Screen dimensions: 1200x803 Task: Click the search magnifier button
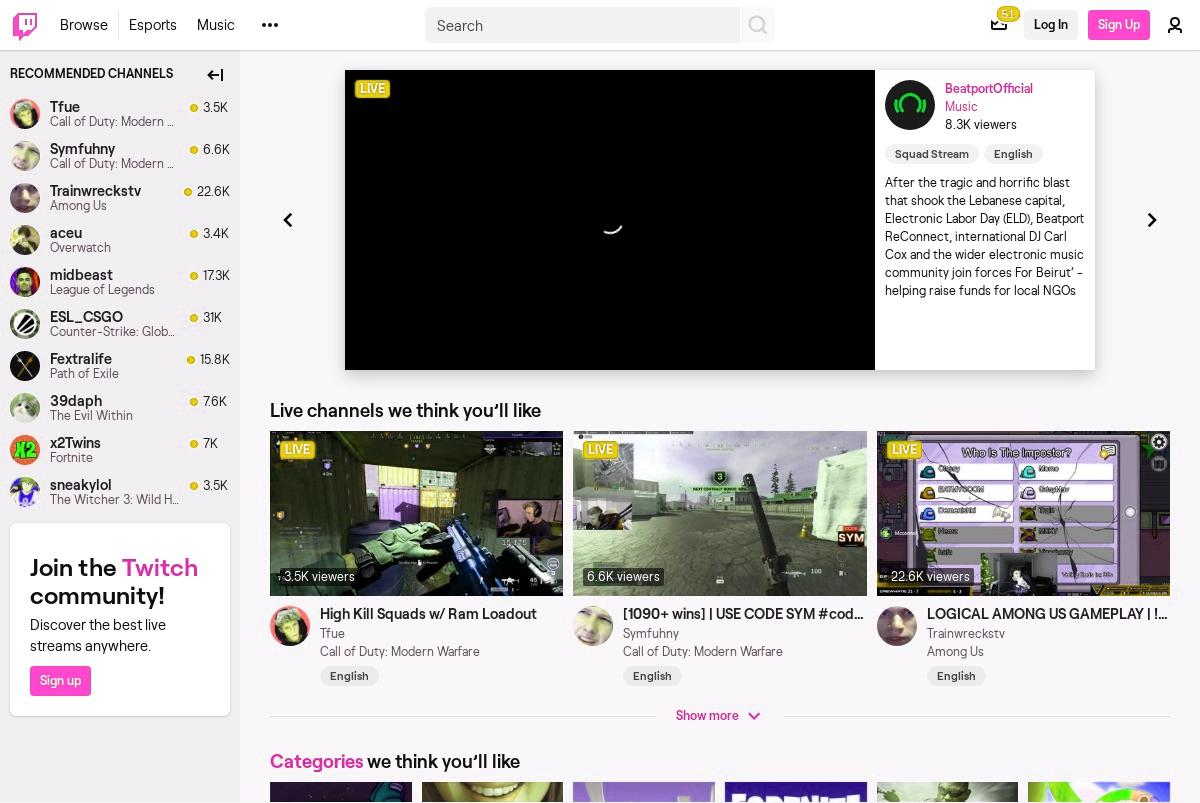coord(757,25)
